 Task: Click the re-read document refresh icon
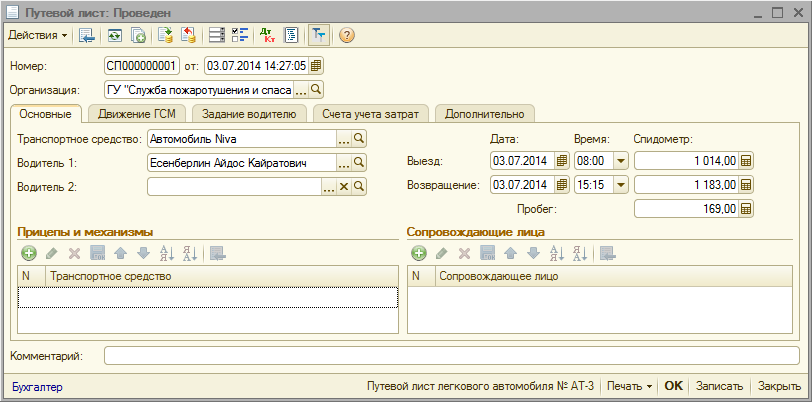coord(115,35)
